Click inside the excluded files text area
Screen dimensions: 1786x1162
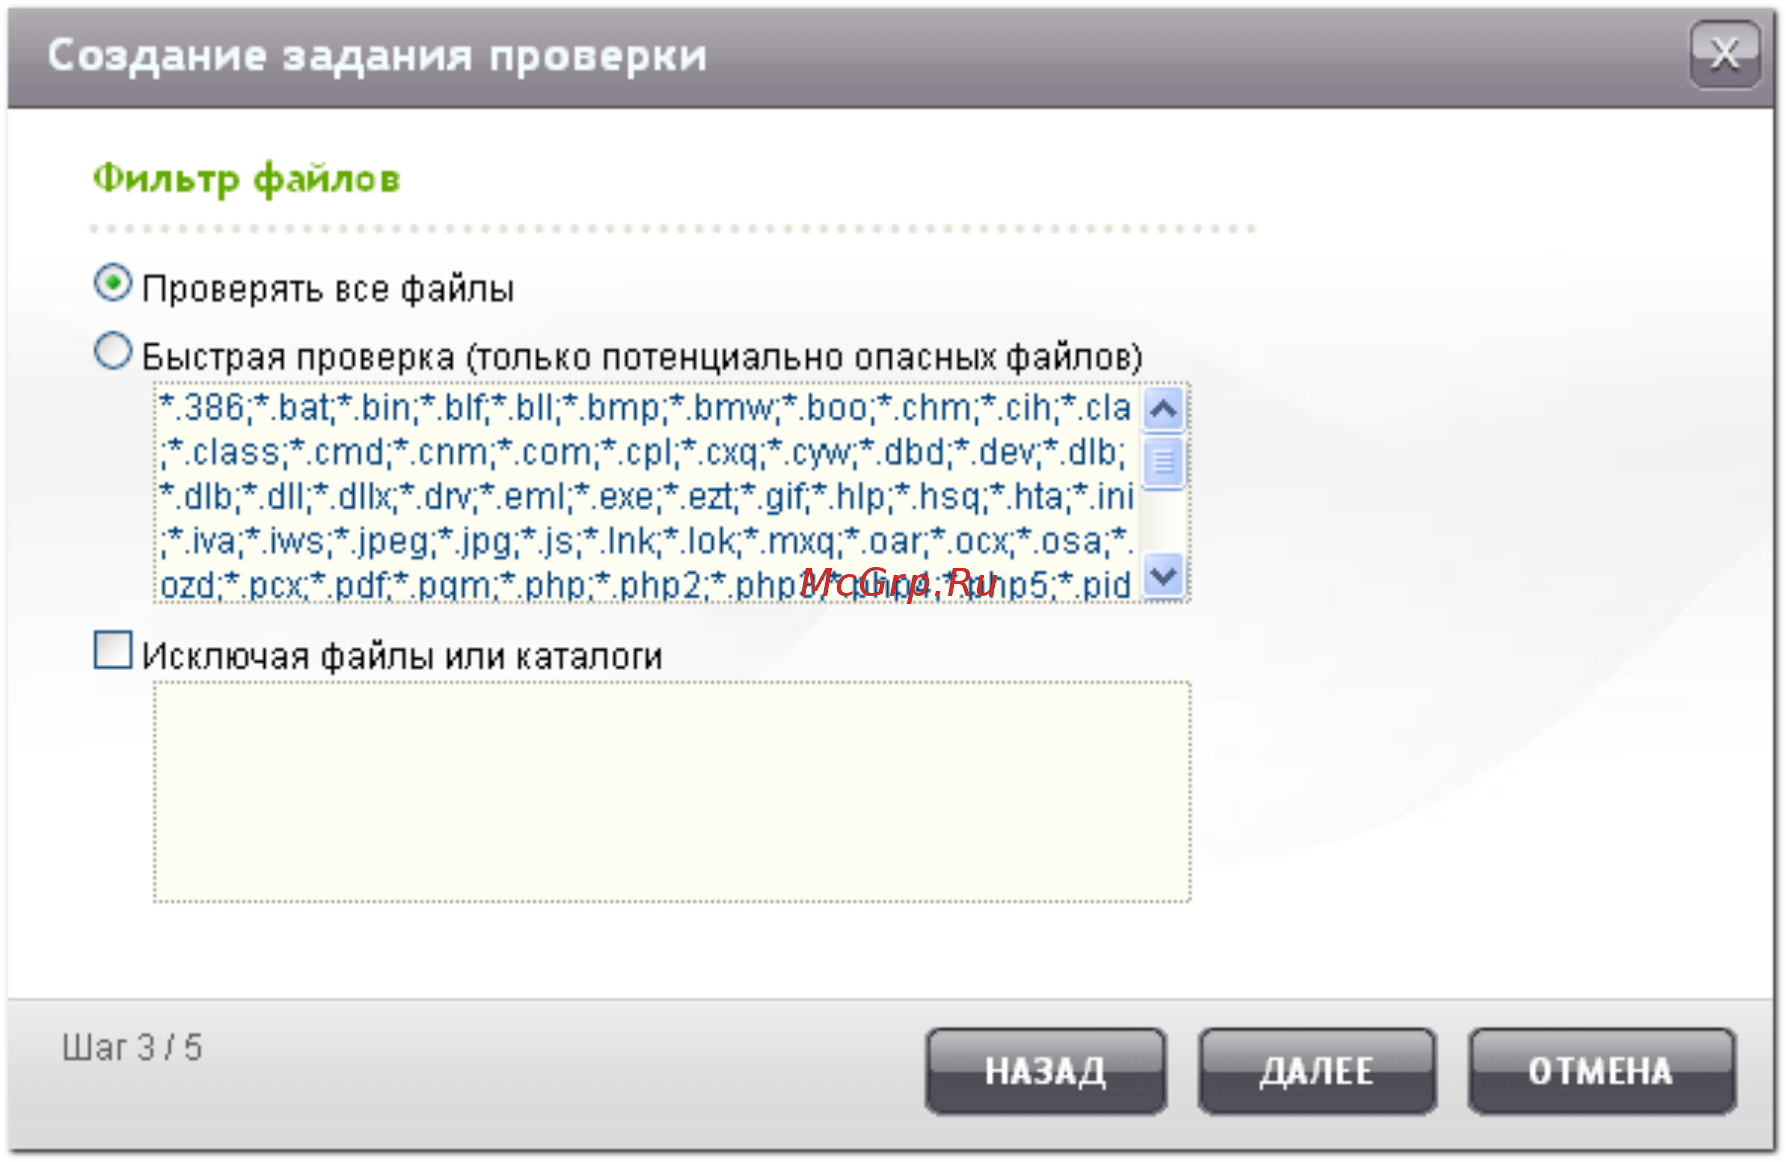[x=672, y=792]
